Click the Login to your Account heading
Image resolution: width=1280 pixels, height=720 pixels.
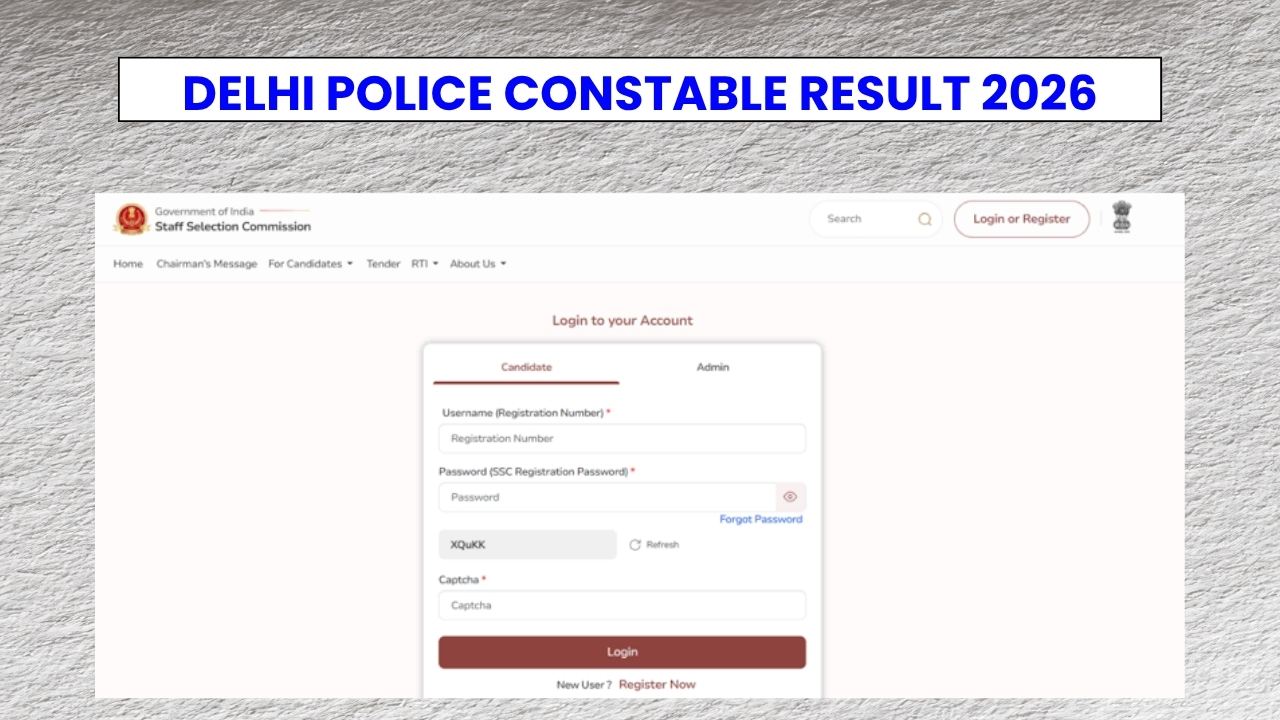[622, 321]
